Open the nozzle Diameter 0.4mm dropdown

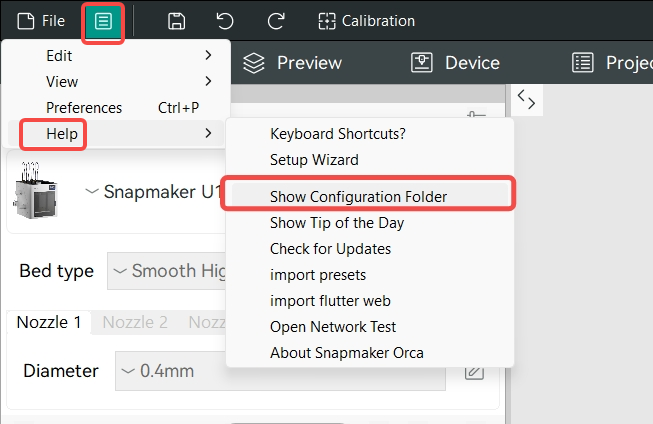pos(170,371)
